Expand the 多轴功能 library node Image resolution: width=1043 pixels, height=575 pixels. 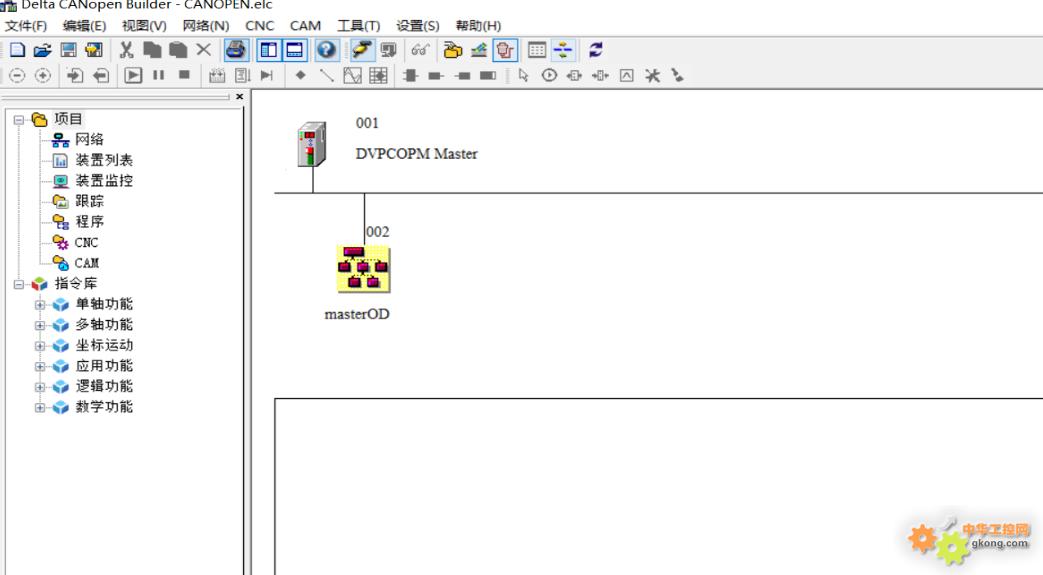coord(40,325)
